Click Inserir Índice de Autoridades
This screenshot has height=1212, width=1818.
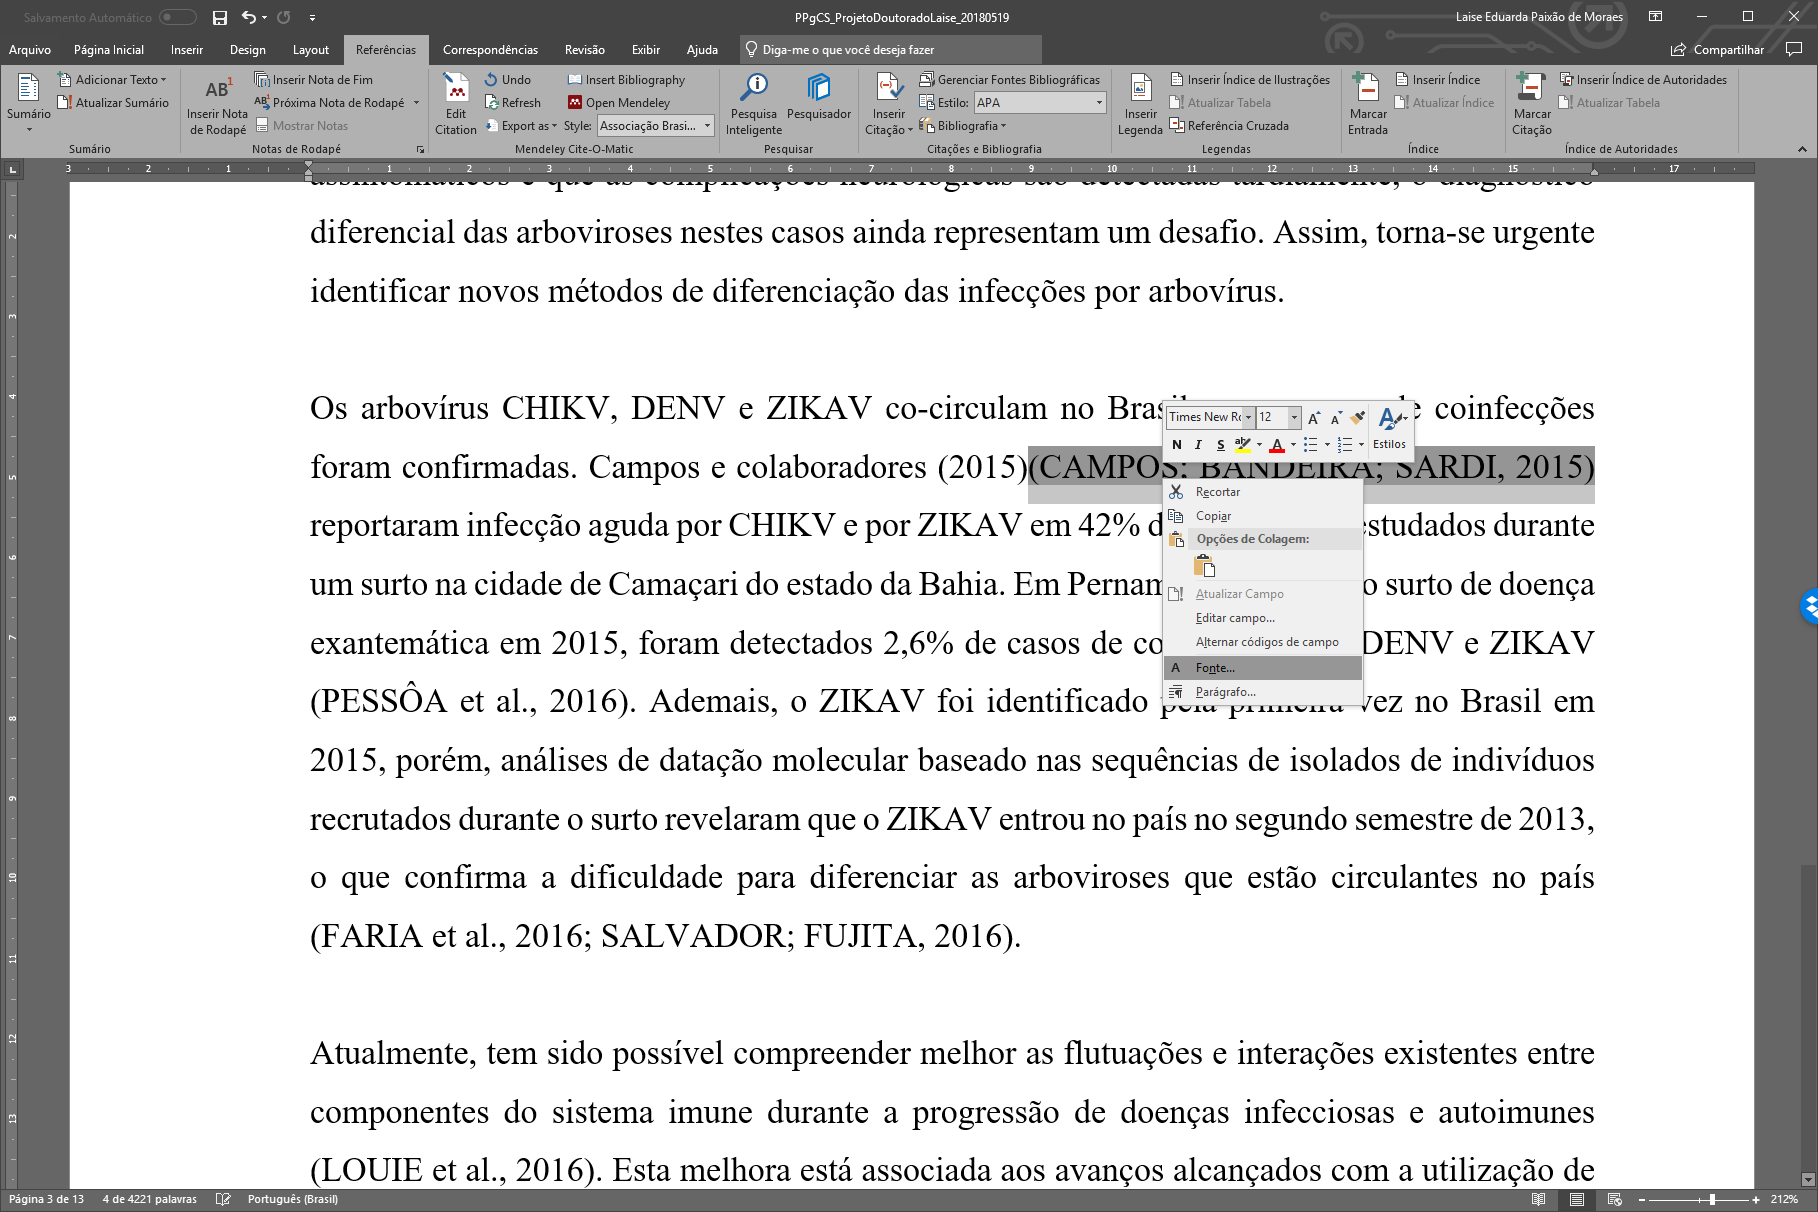[x=1643, y=80]
